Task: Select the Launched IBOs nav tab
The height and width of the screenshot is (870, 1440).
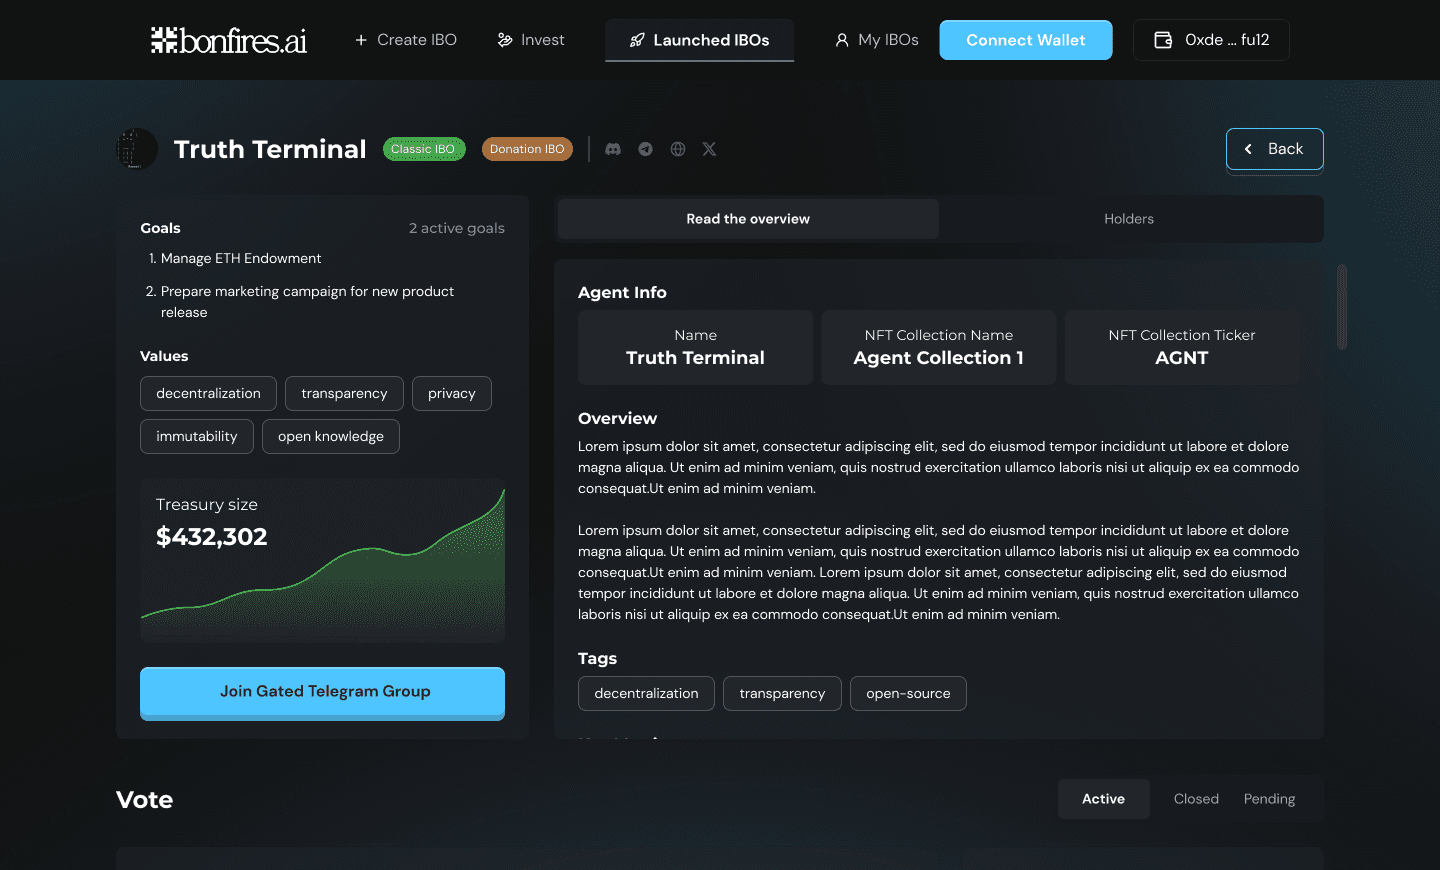Action: coord(699,40)
